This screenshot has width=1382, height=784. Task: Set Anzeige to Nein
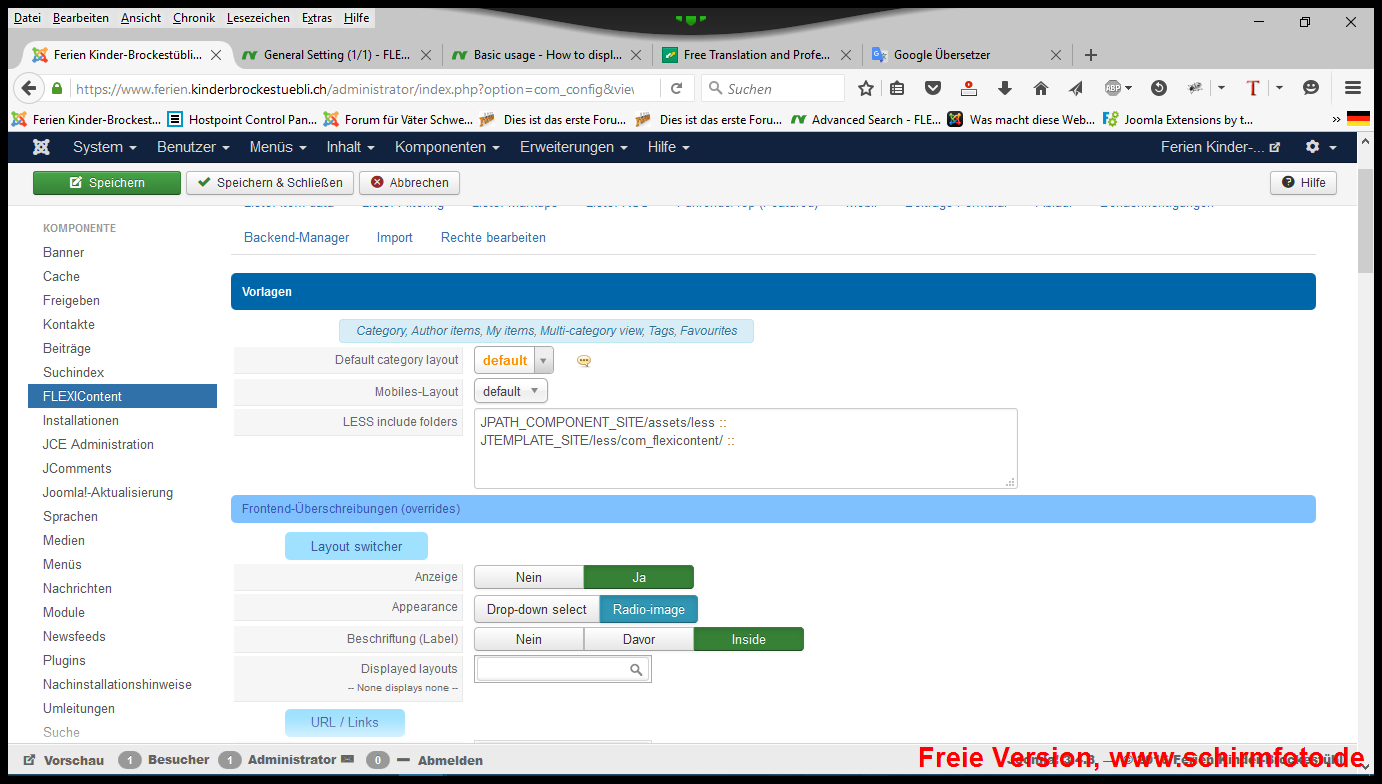529,577
